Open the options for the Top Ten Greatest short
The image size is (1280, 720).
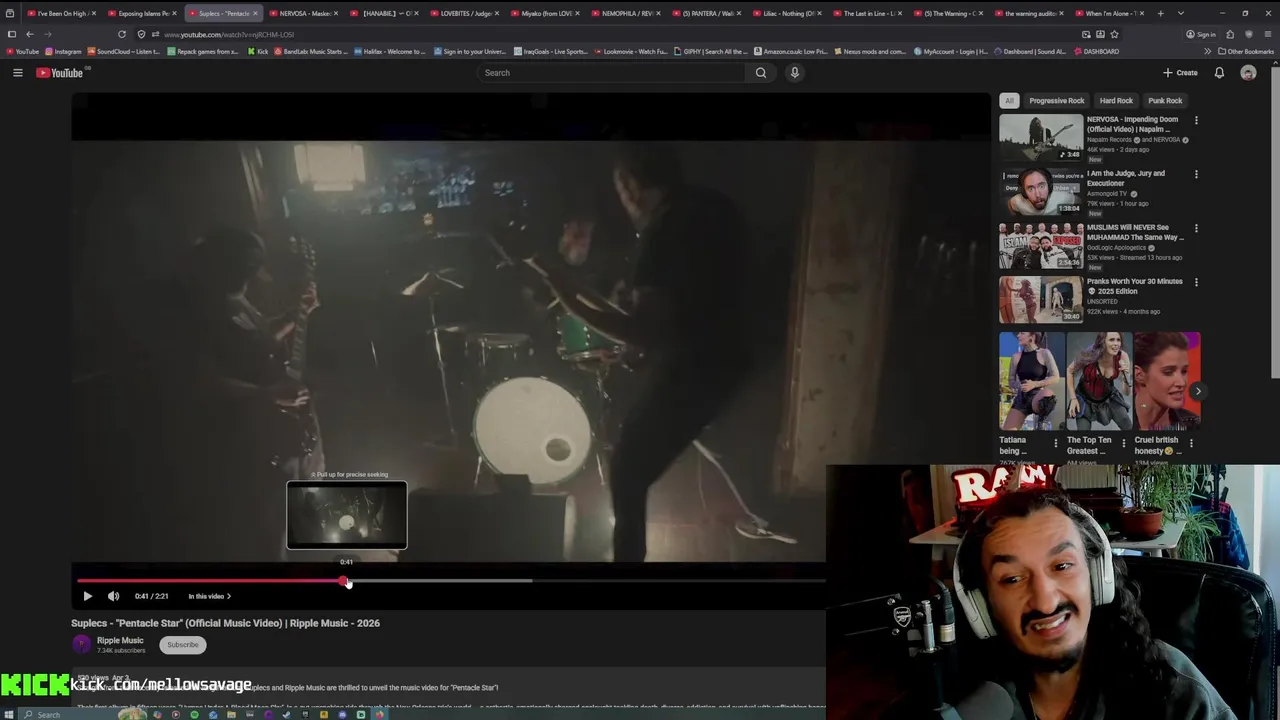[x=1123, y=442]
